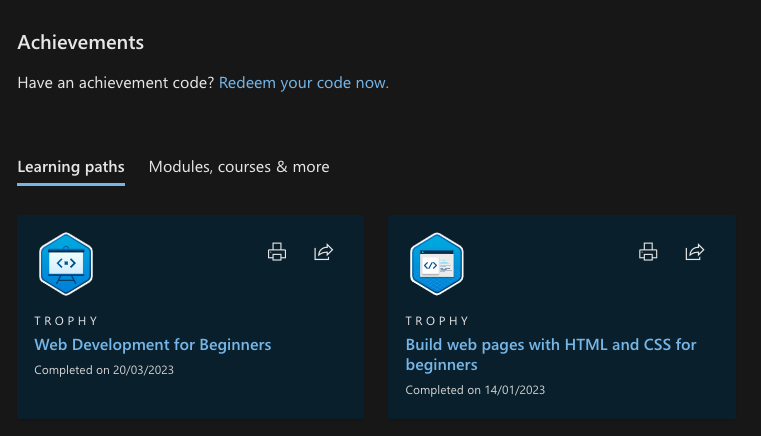Viewport: 761px width, 436px height.
Task: Switch to the Learning paths tab
Action: tap(71, 166)
